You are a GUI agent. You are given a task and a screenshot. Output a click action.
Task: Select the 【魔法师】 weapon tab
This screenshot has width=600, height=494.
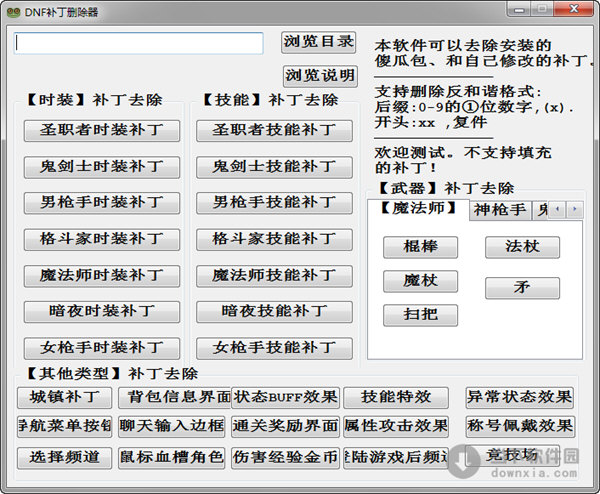(418, 209)
